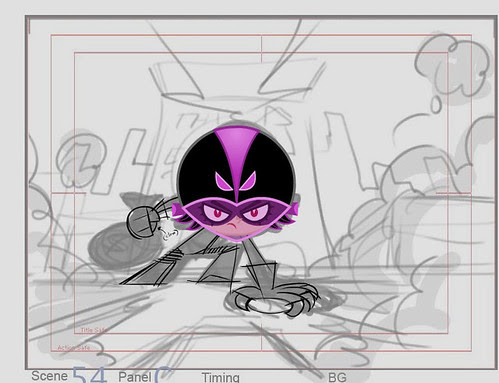Click the Scene label below the panel

click(x=49, y=376)
